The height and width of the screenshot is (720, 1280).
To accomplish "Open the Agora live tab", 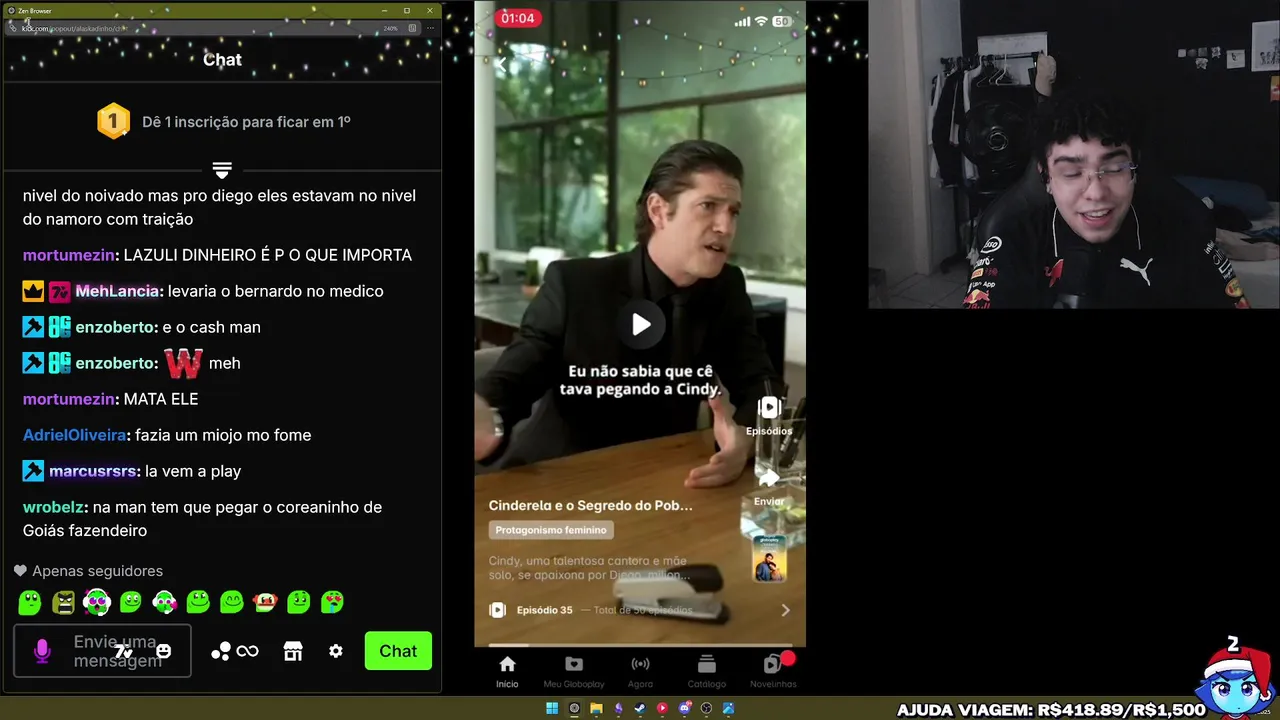I will point(640,671).
